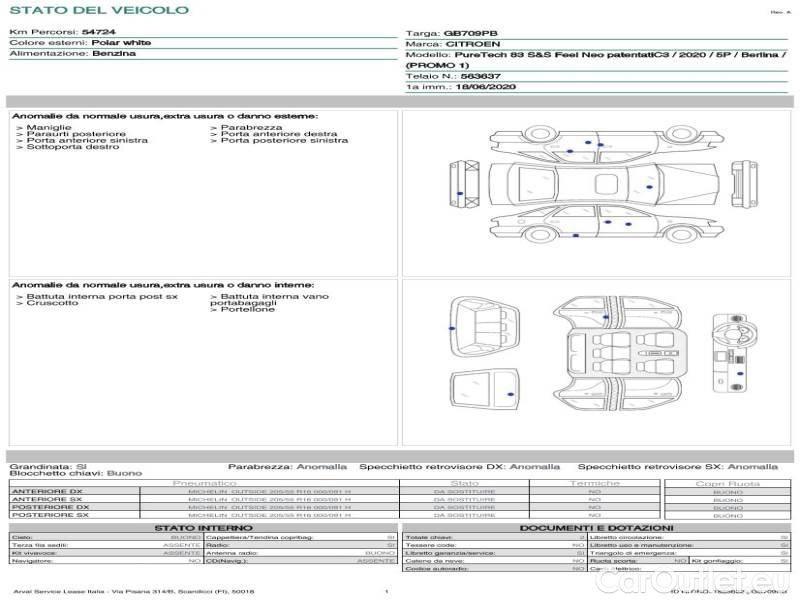Click the damage dot on the lower side sill
The width and height of the screenshot is (800, 600).
point(575,236)
